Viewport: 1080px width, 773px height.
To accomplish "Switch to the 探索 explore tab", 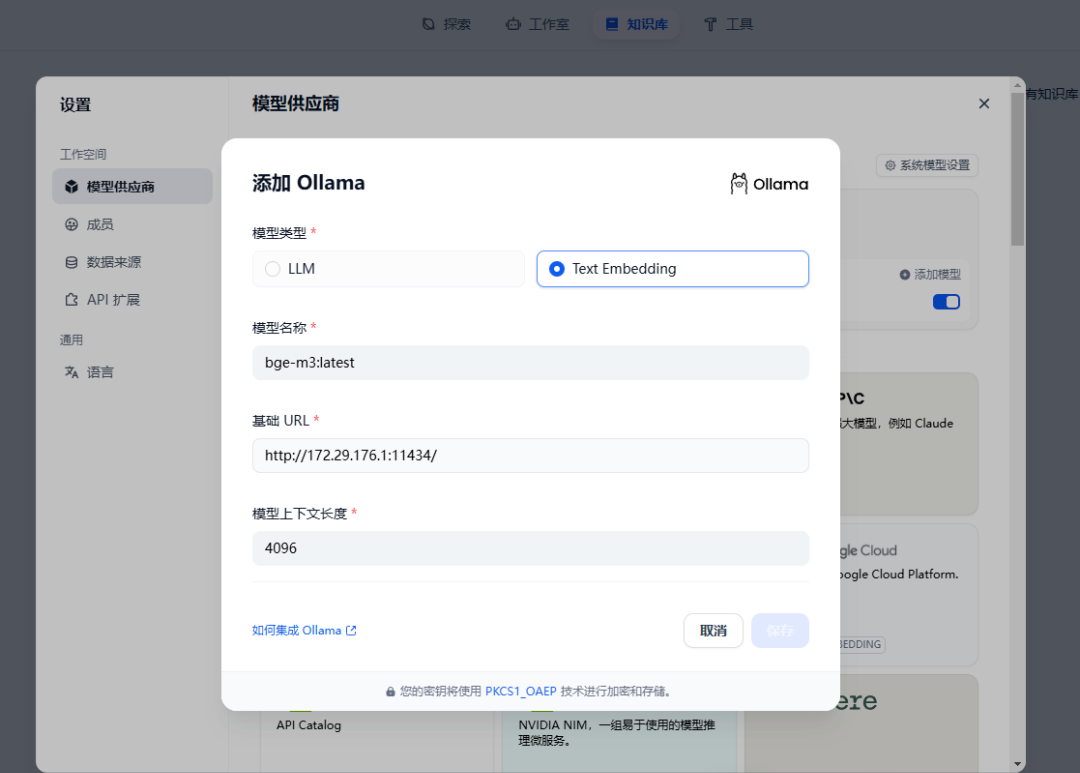I will 446,24.
